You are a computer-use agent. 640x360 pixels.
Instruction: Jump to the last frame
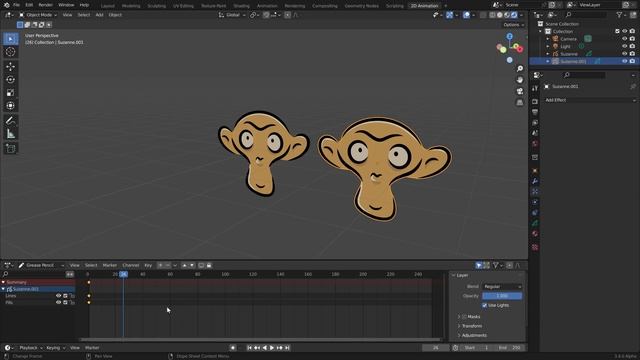(x=287, y=348)
